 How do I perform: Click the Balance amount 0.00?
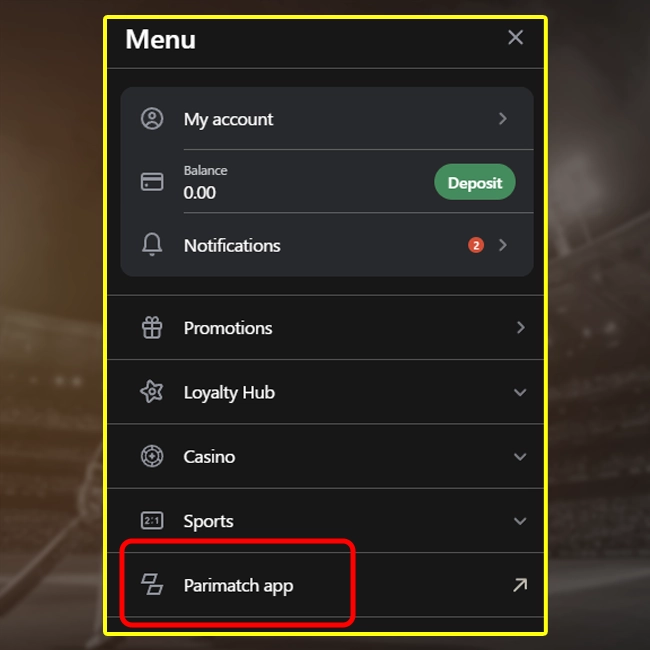(200, 192)
